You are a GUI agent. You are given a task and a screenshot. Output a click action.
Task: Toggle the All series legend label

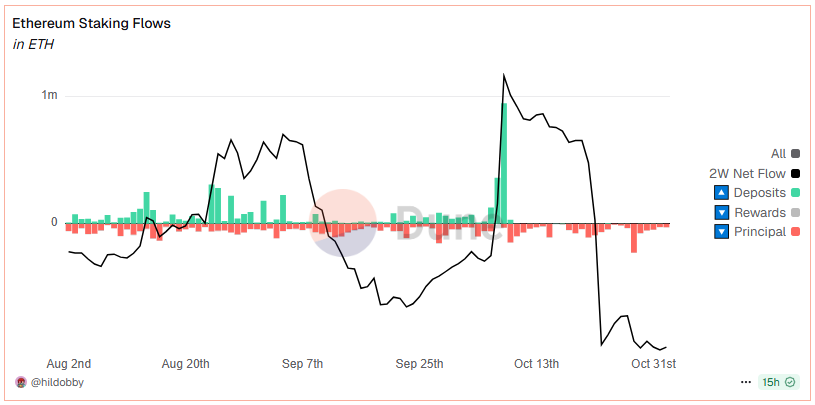(778, 154)
